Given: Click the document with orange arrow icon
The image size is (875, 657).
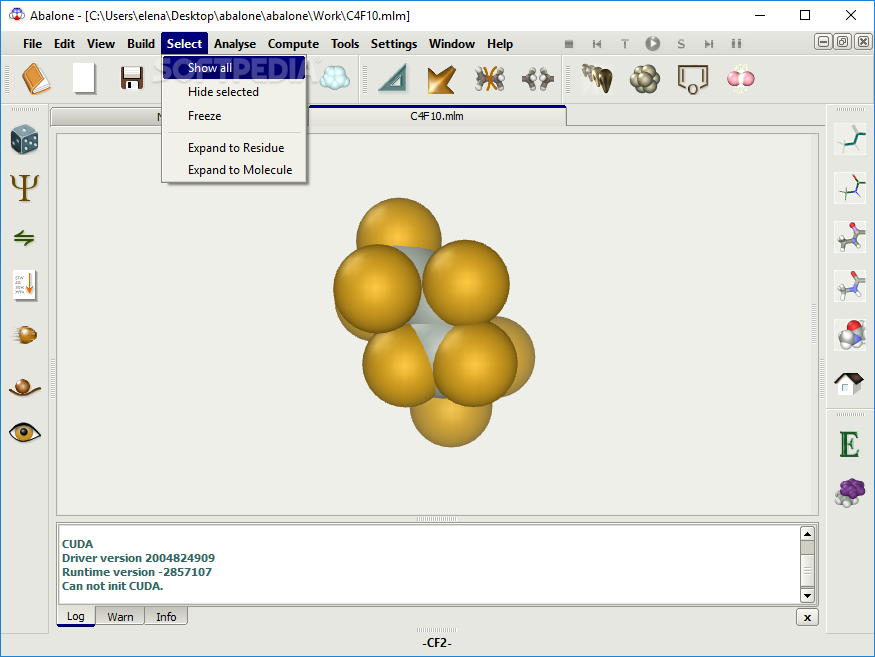Looking at the screenshot, I should (x=25, y=286).
